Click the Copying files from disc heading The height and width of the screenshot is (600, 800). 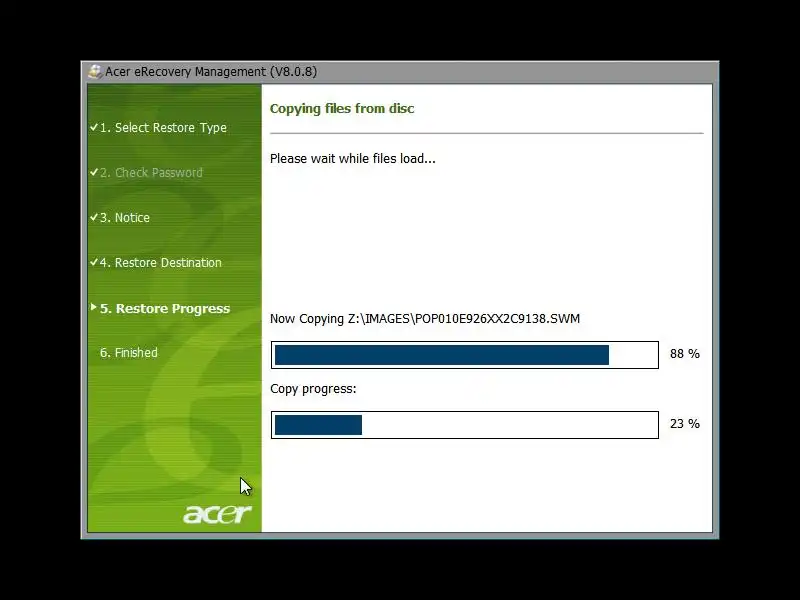342,108
